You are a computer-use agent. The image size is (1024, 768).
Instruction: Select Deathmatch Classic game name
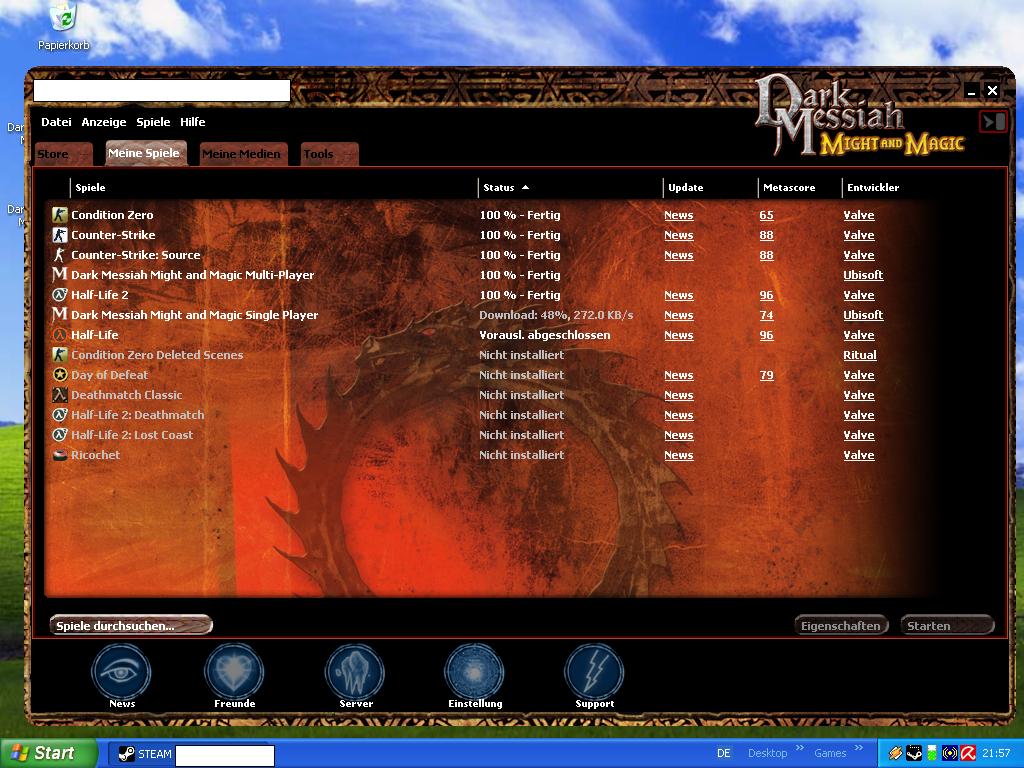[x=127, y=394]
